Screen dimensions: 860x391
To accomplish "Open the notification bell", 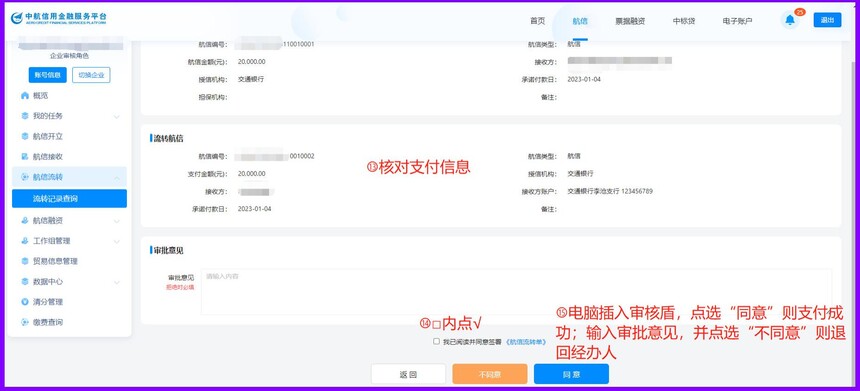I will click(x=790, y=20).
